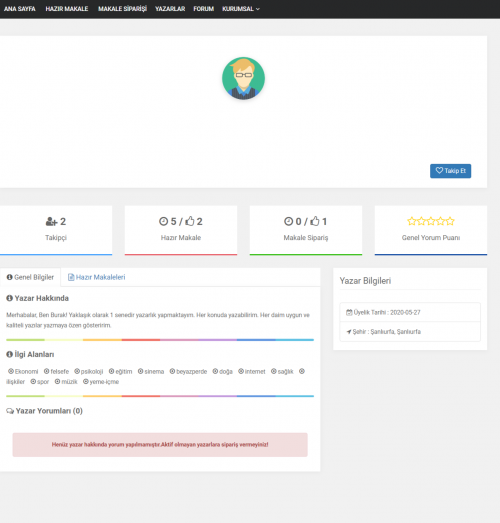Click the clock icon in Makale Sipariş card
This screenshot has width=500, height=523.
click(289, 221)
